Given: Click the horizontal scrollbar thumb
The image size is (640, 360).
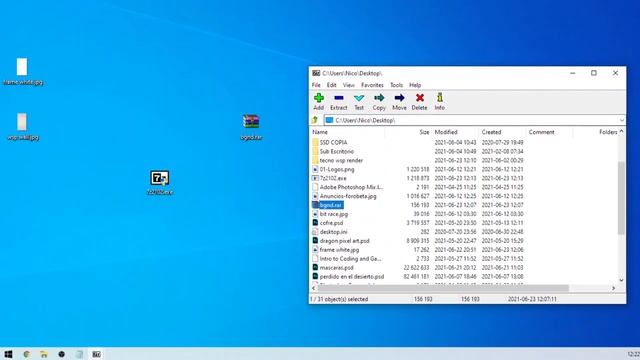Looking at the screenshot, I should (443, 288).
